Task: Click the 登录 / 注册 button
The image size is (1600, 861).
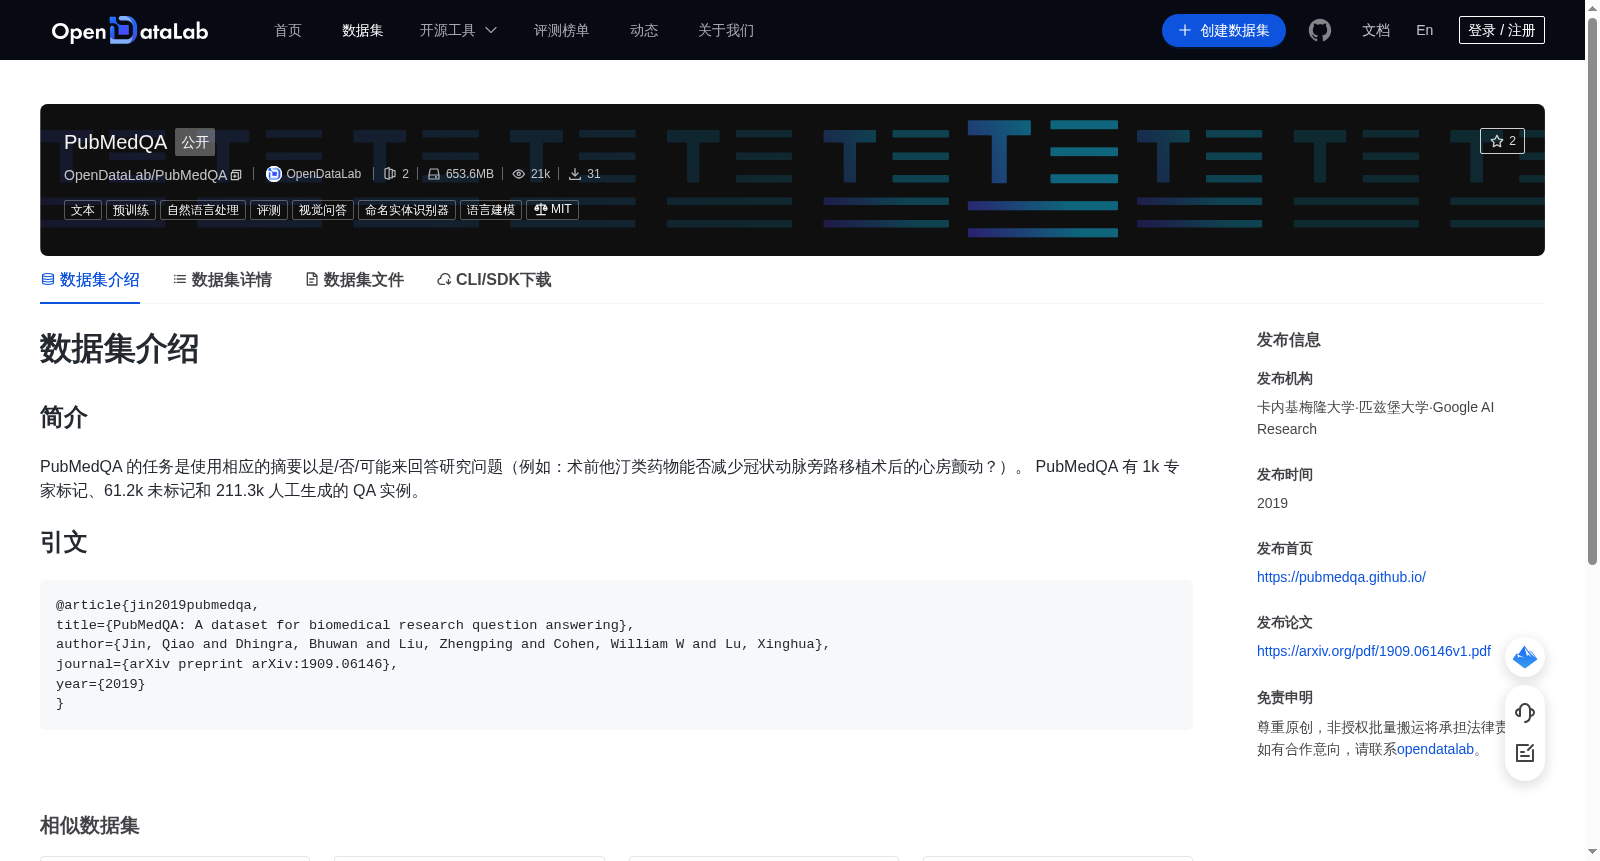Action: pos(1502,30)
